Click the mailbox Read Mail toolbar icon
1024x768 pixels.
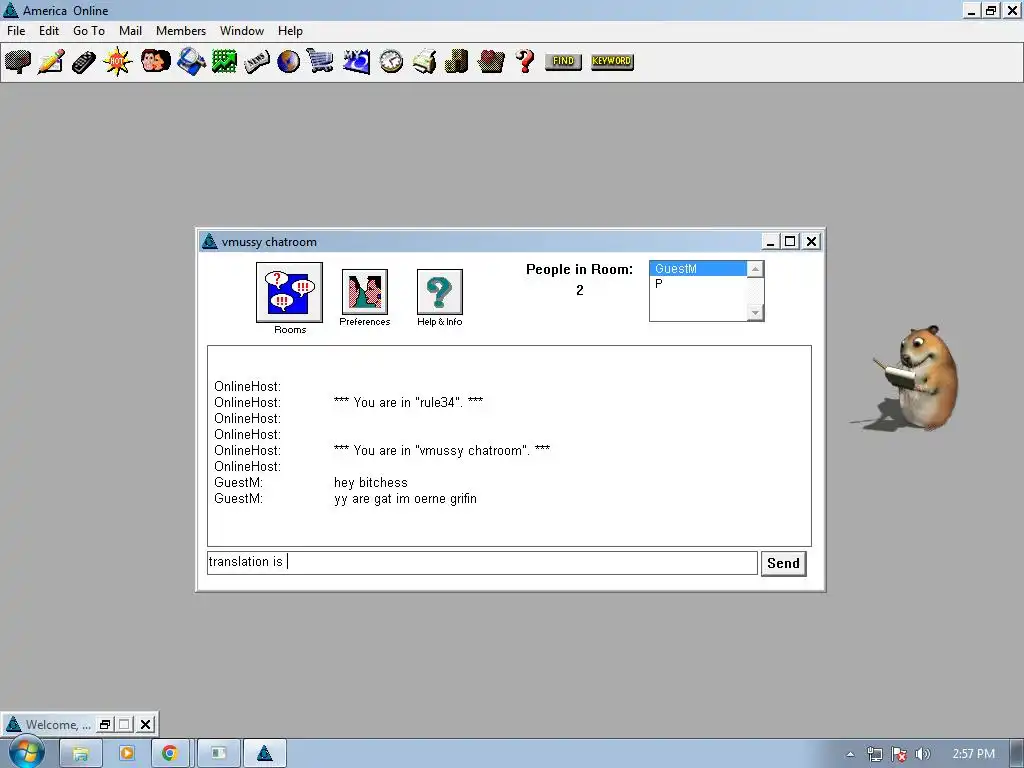tap(18, 62)
